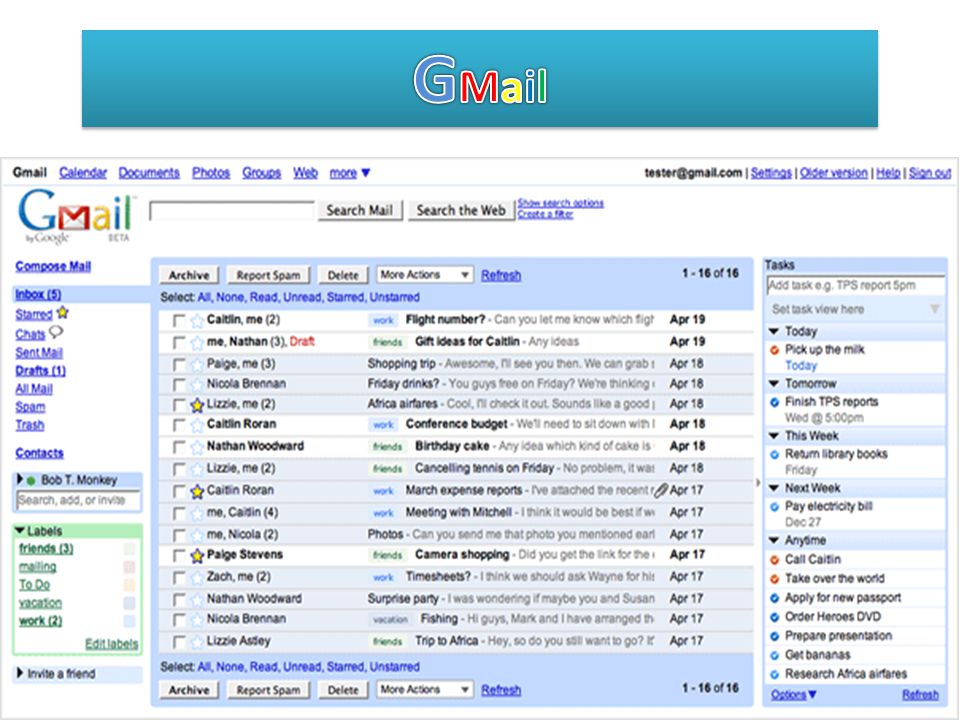Star the Nicola Brennan Friday drinks email
The image size is (960, 720).
tap(197, 384)
